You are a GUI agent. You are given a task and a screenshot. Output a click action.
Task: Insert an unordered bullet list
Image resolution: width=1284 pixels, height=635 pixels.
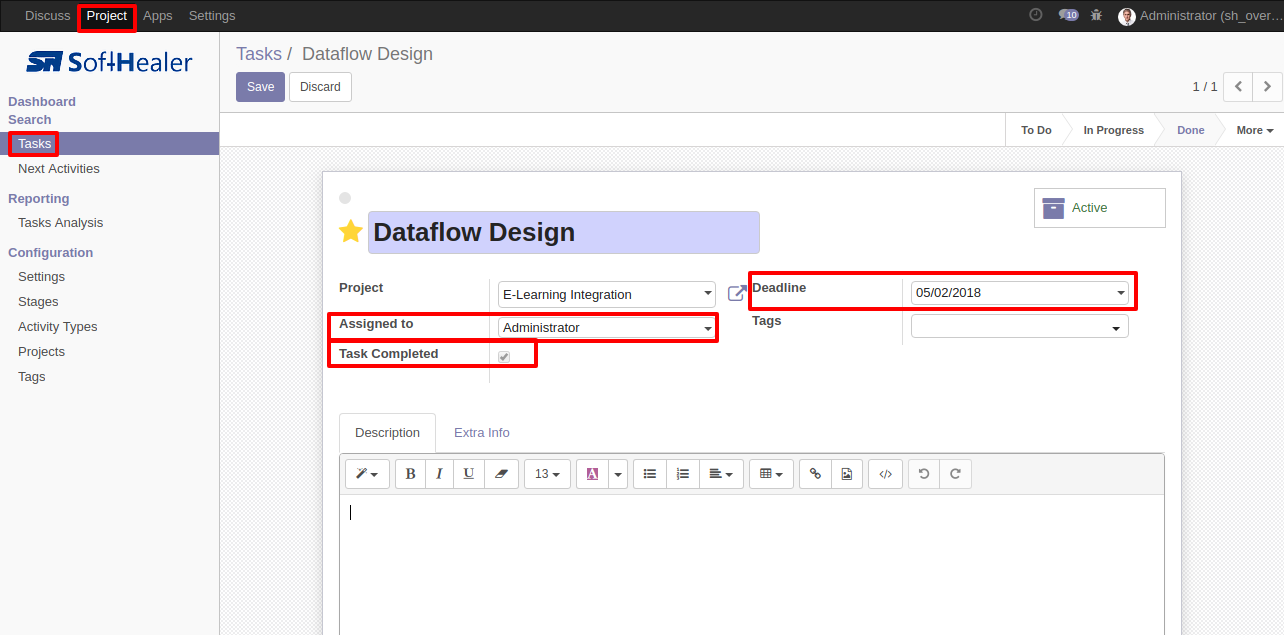click(x=650, y=474)
